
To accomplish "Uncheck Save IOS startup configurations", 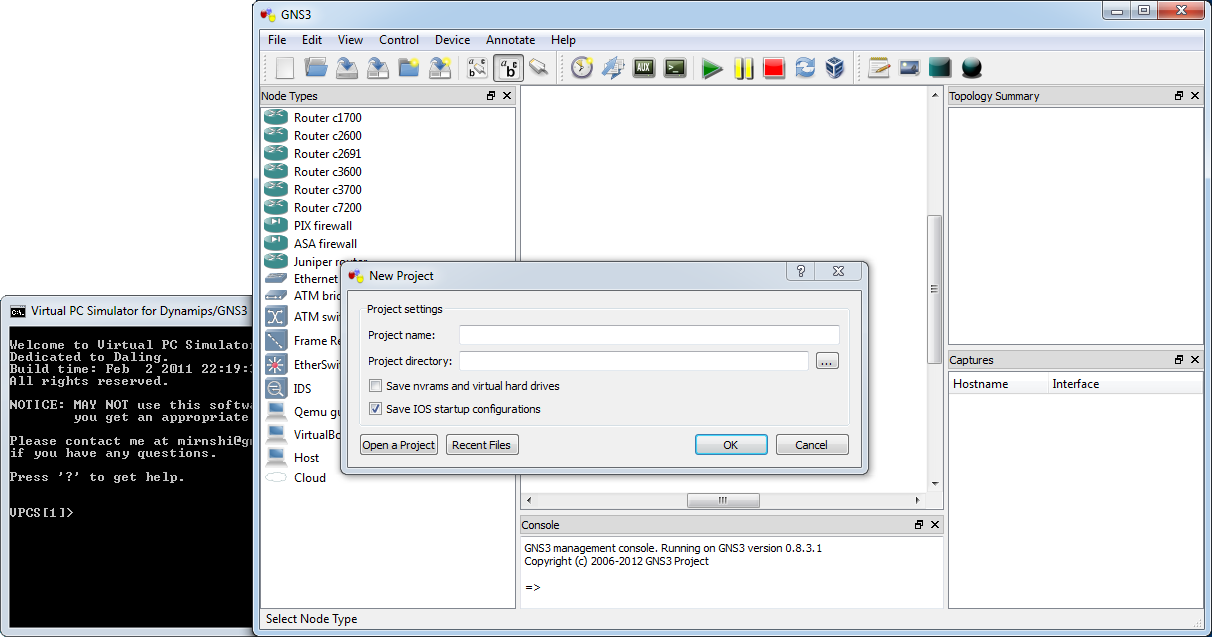I will (x=376, y=409).
